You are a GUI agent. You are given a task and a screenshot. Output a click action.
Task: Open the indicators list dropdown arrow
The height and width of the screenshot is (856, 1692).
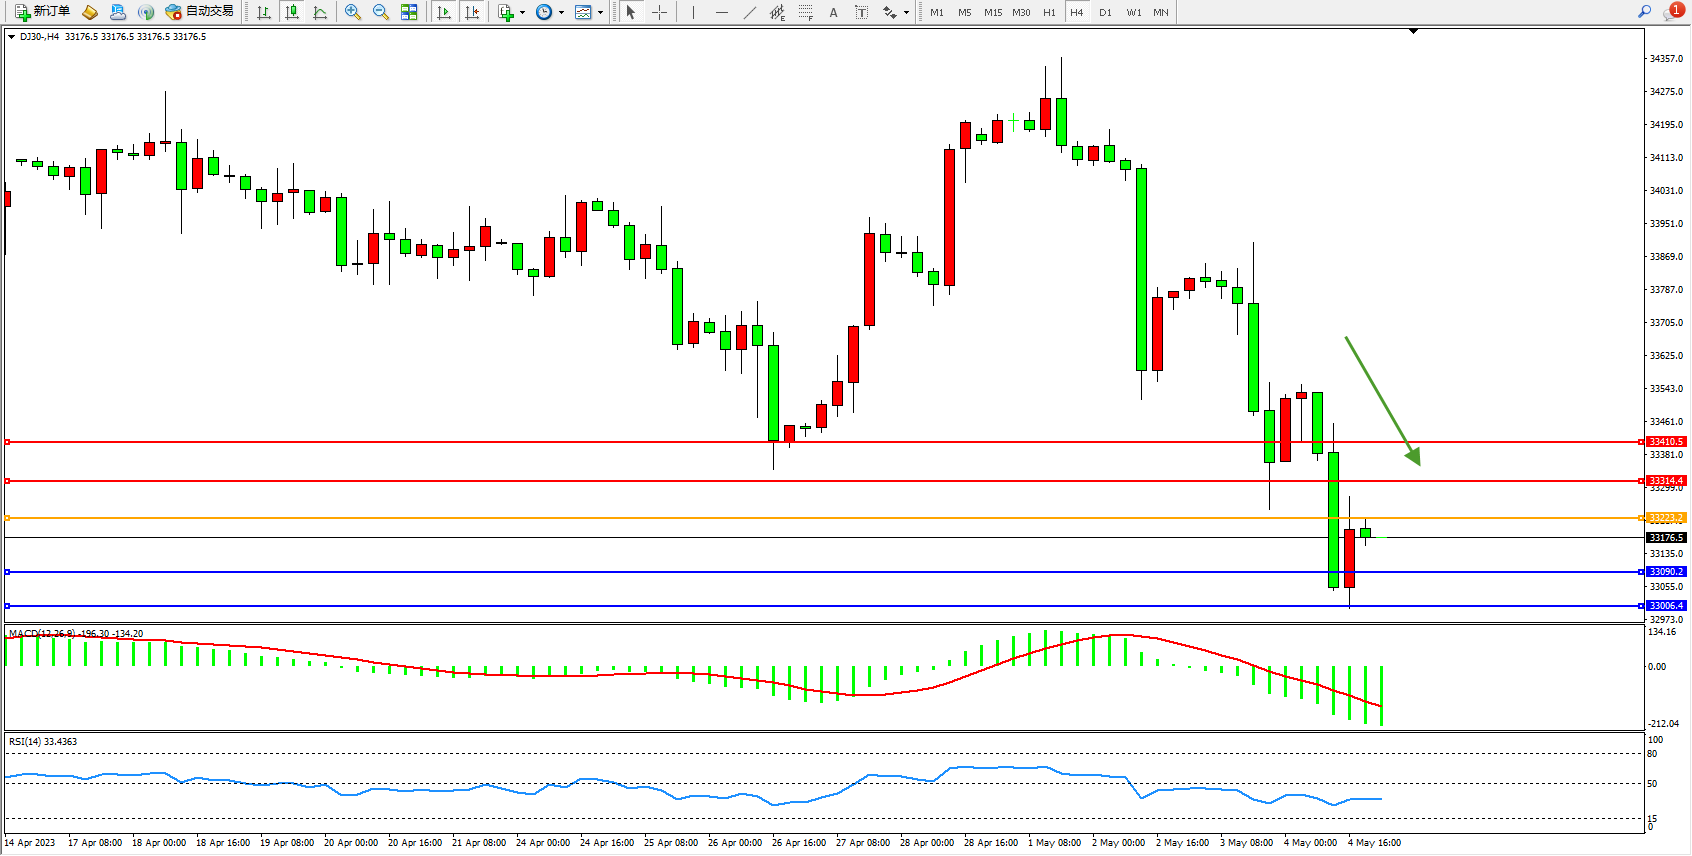click(x=522, y=13)
